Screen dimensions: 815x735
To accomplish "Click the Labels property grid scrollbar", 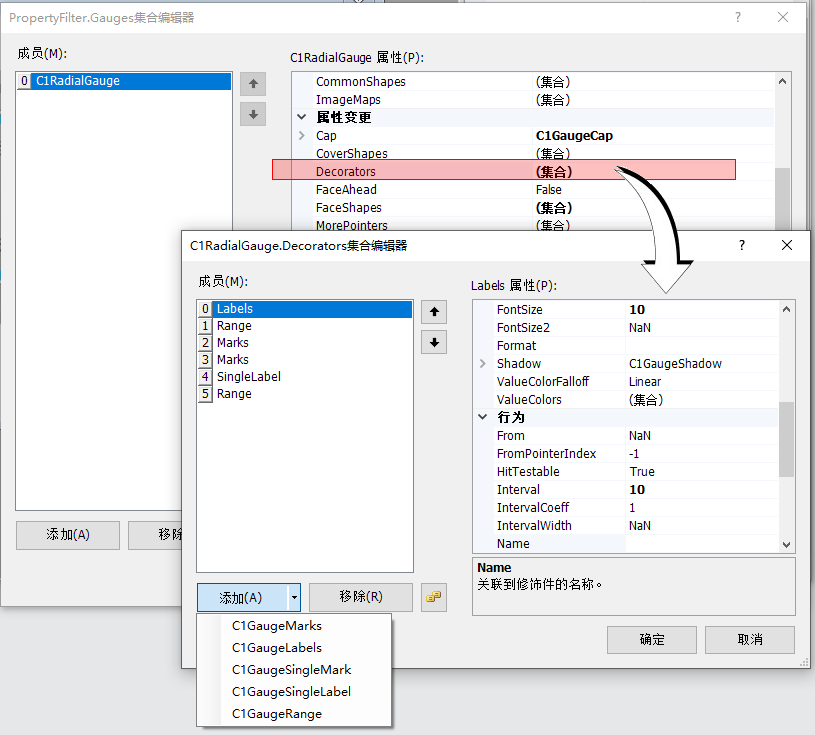I will (x=787, y=440).
